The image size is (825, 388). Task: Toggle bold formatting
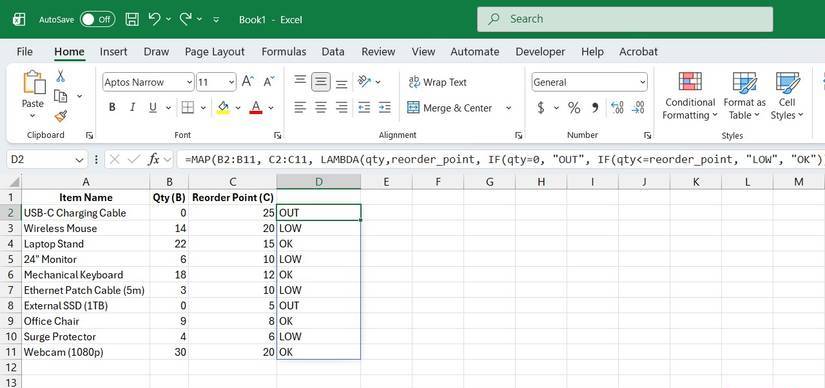coord(112,108)
